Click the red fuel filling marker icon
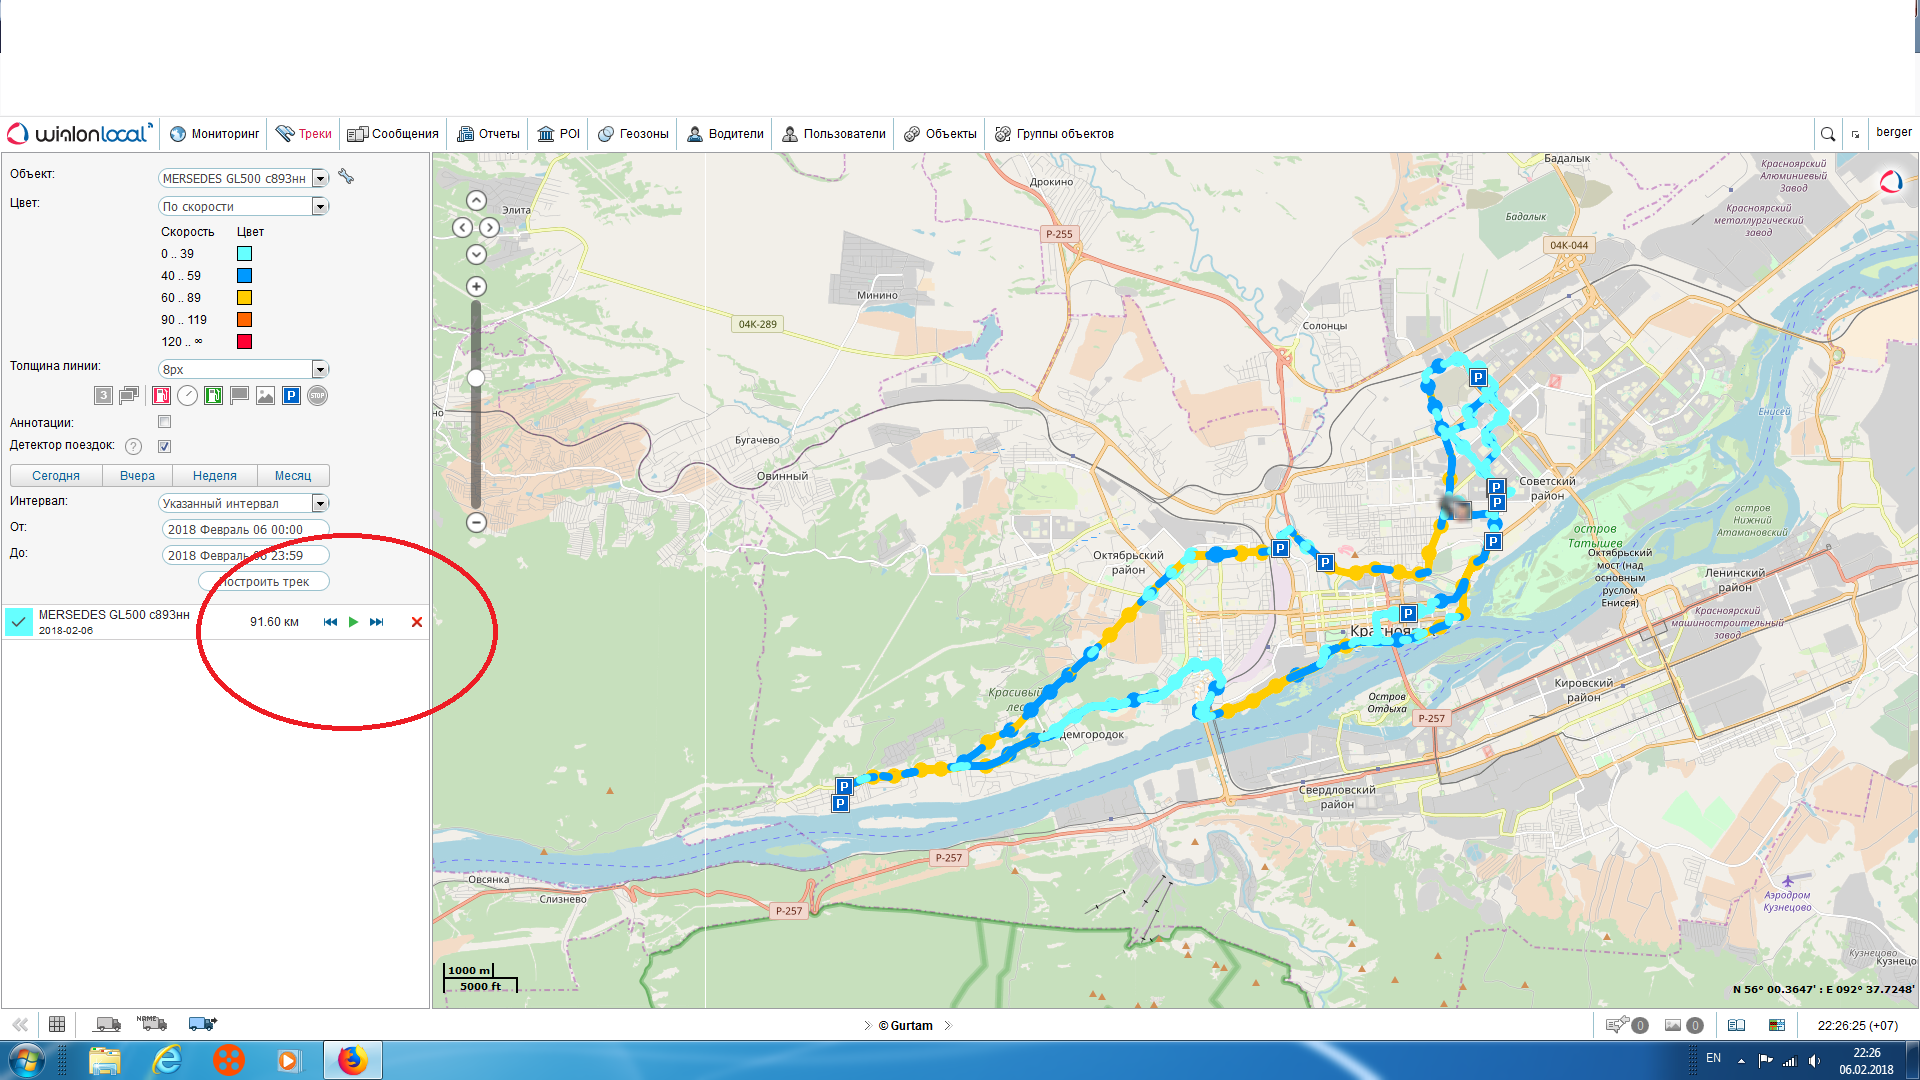Image resolution: width=1920 pixels, height=1080 pixels. [x=161, y=396]
